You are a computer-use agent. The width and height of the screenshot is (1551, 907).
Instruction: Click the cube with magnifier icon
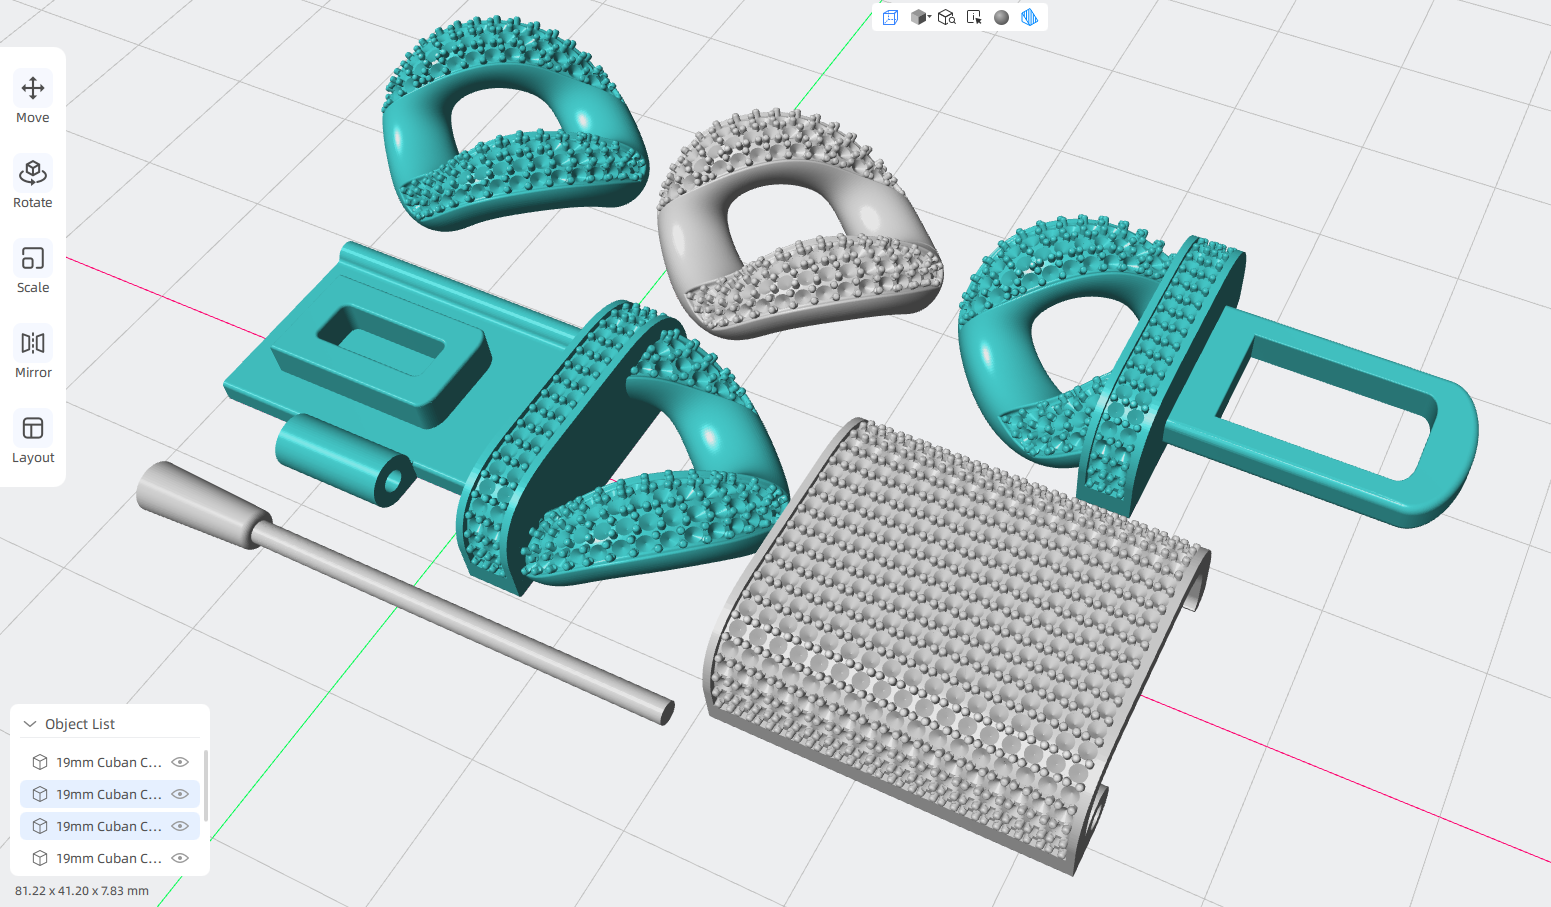(946, 17)
